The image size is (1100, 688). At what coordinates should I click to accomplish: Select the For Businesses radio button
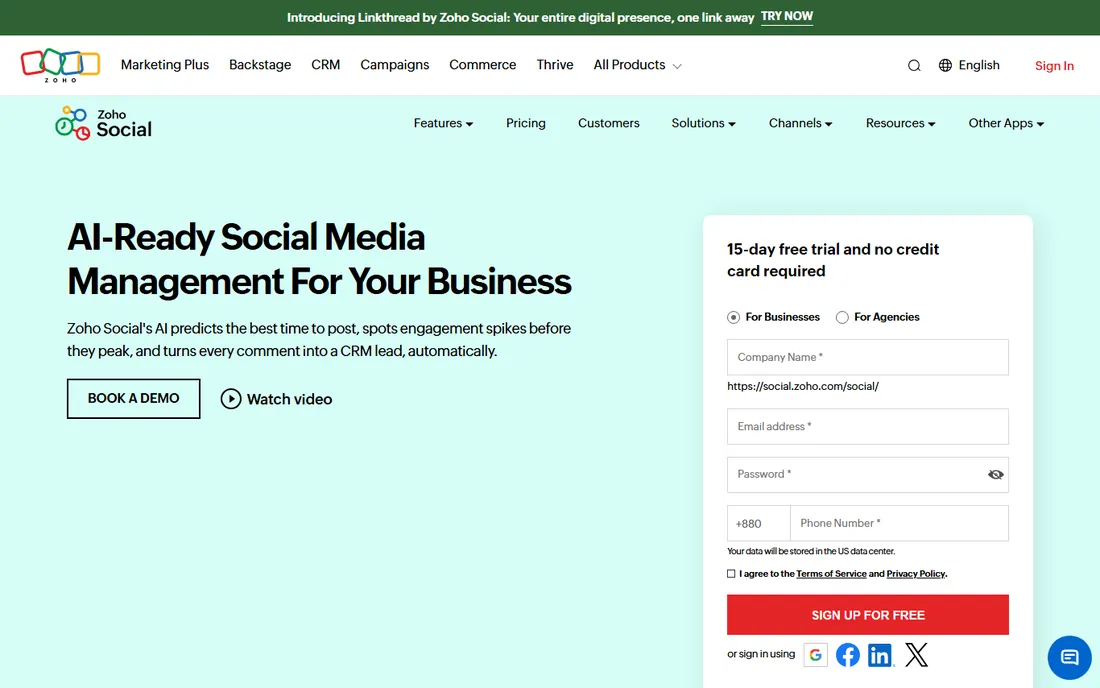click(x=733, y=318)
